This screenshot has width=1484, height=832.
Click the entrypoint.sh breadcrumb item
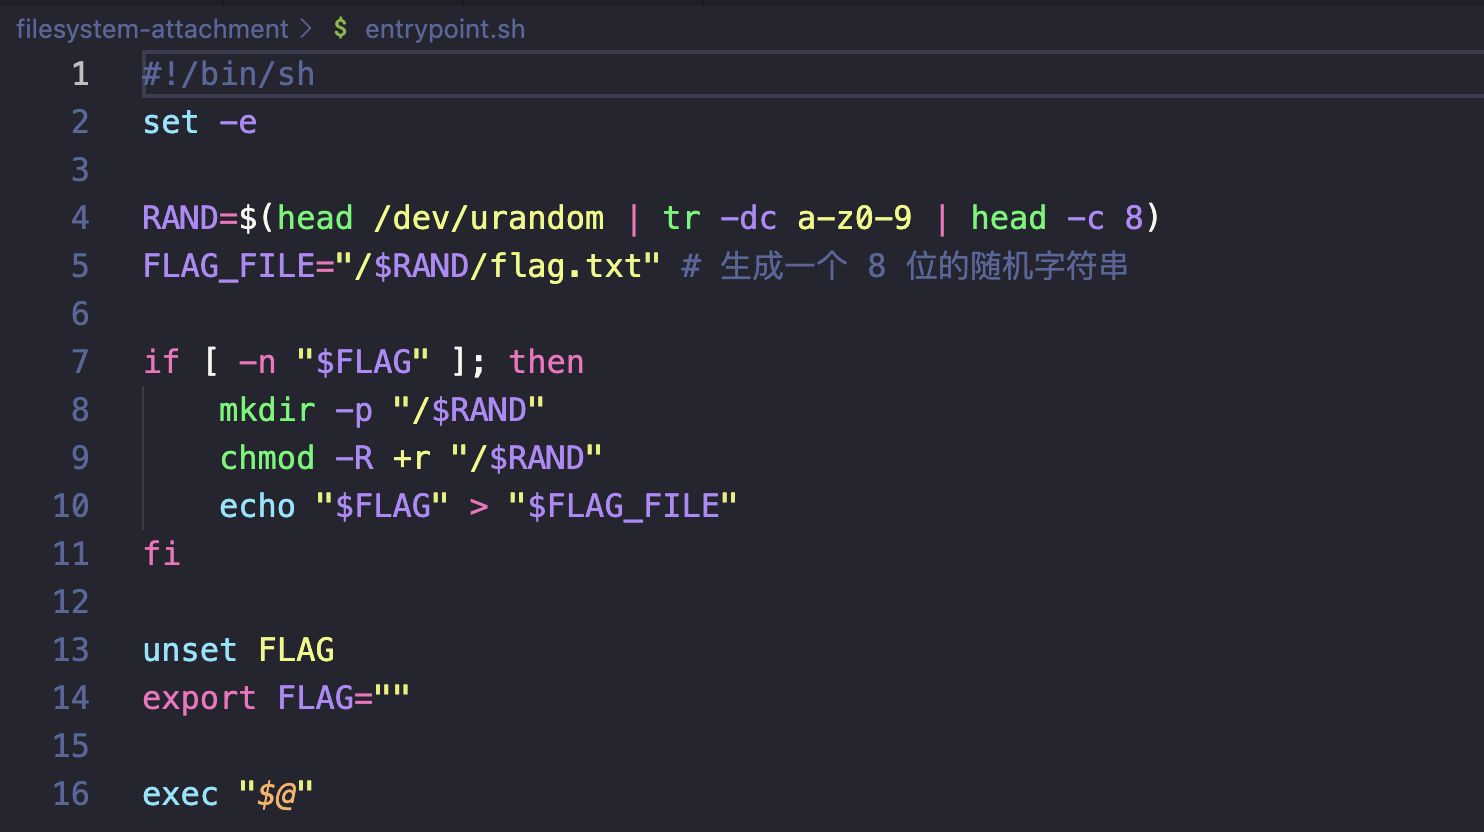[444, 29]
